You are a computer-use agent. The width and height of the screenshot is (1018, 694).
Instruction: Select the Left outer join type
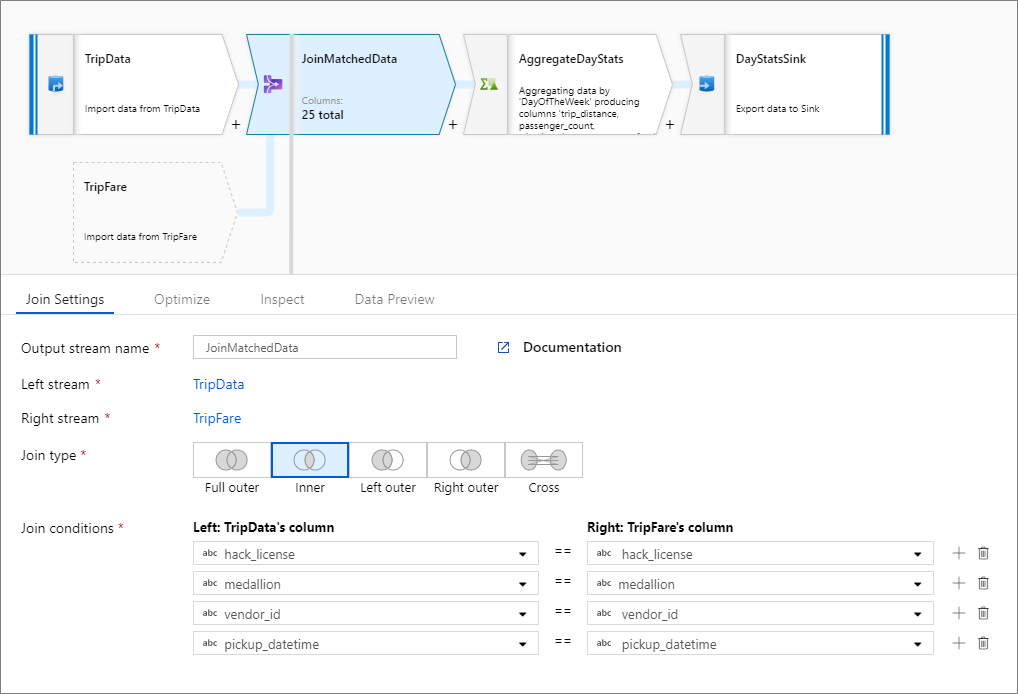click(387, 459)
